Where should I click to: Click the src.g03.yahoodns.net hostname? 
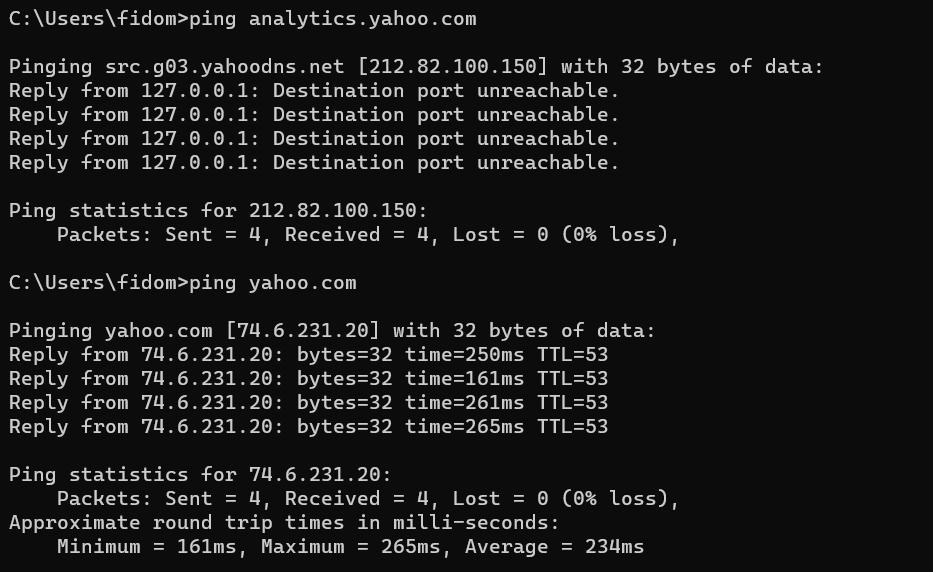click(x=224, y=67)
